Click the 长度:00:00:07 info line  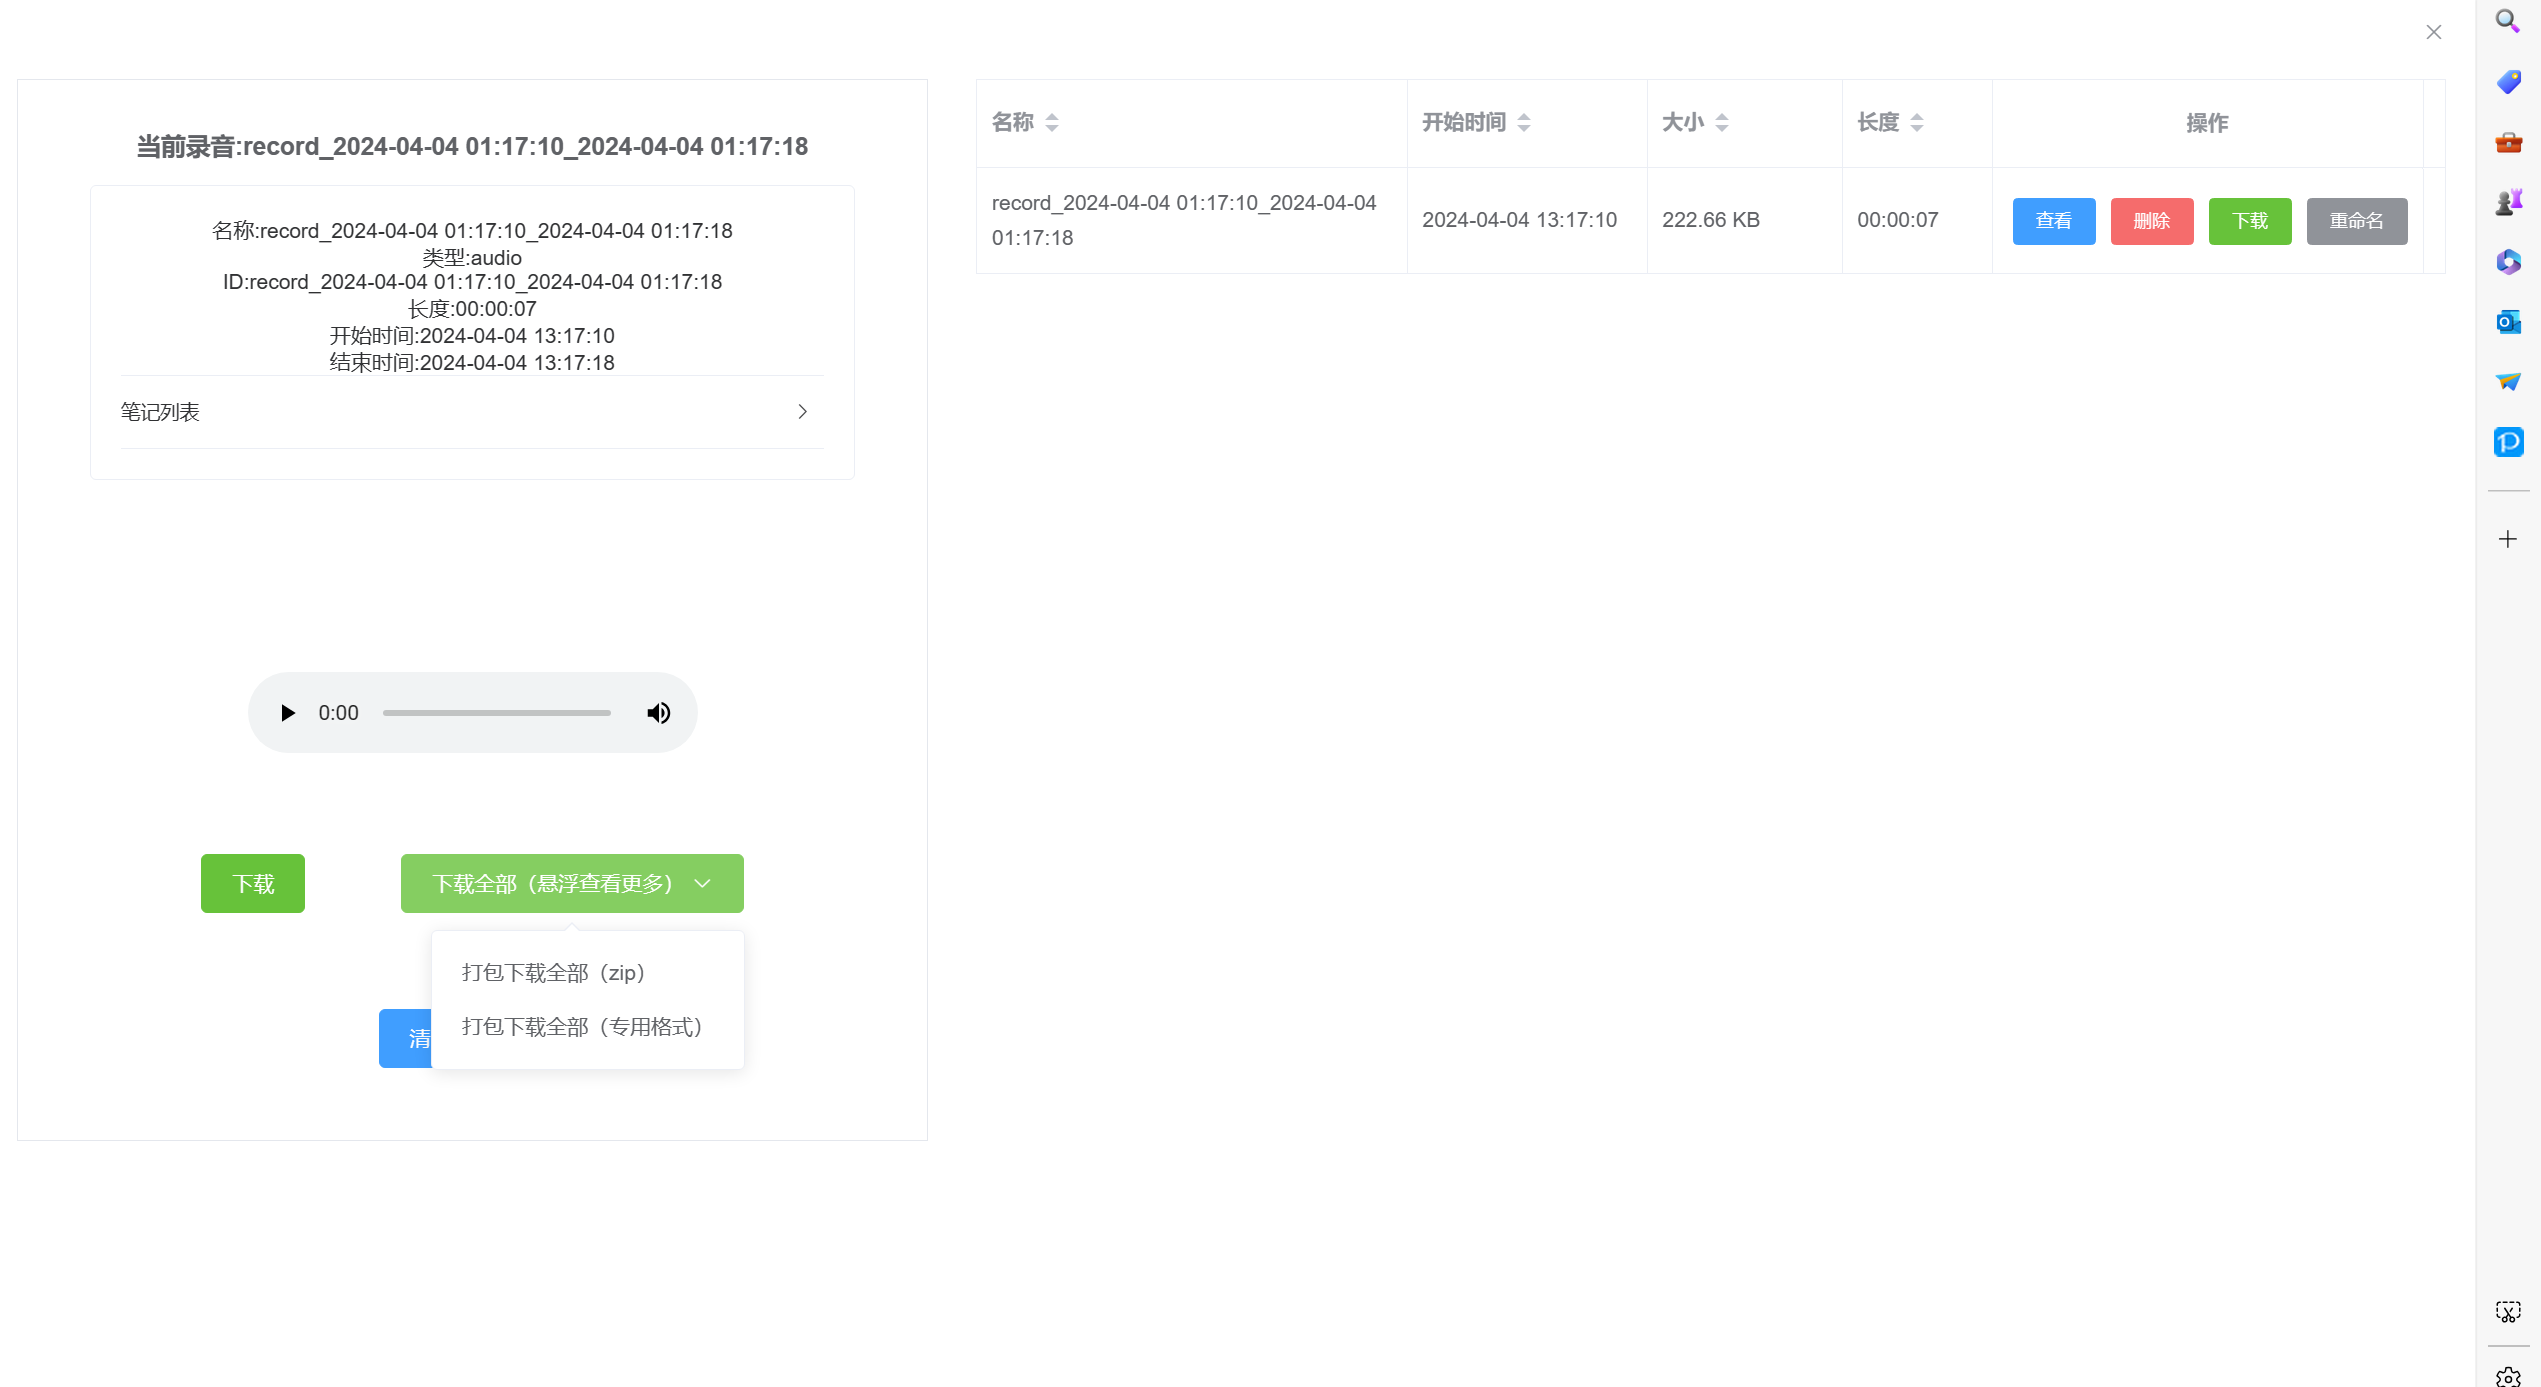(472, 309)
